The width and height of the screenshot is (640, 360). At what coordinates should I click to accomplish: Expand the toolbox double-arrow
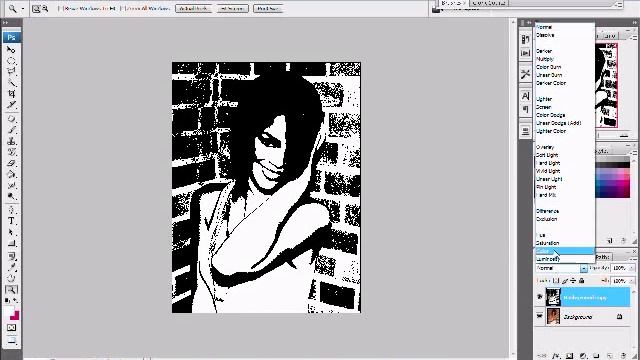coord(5,23)
